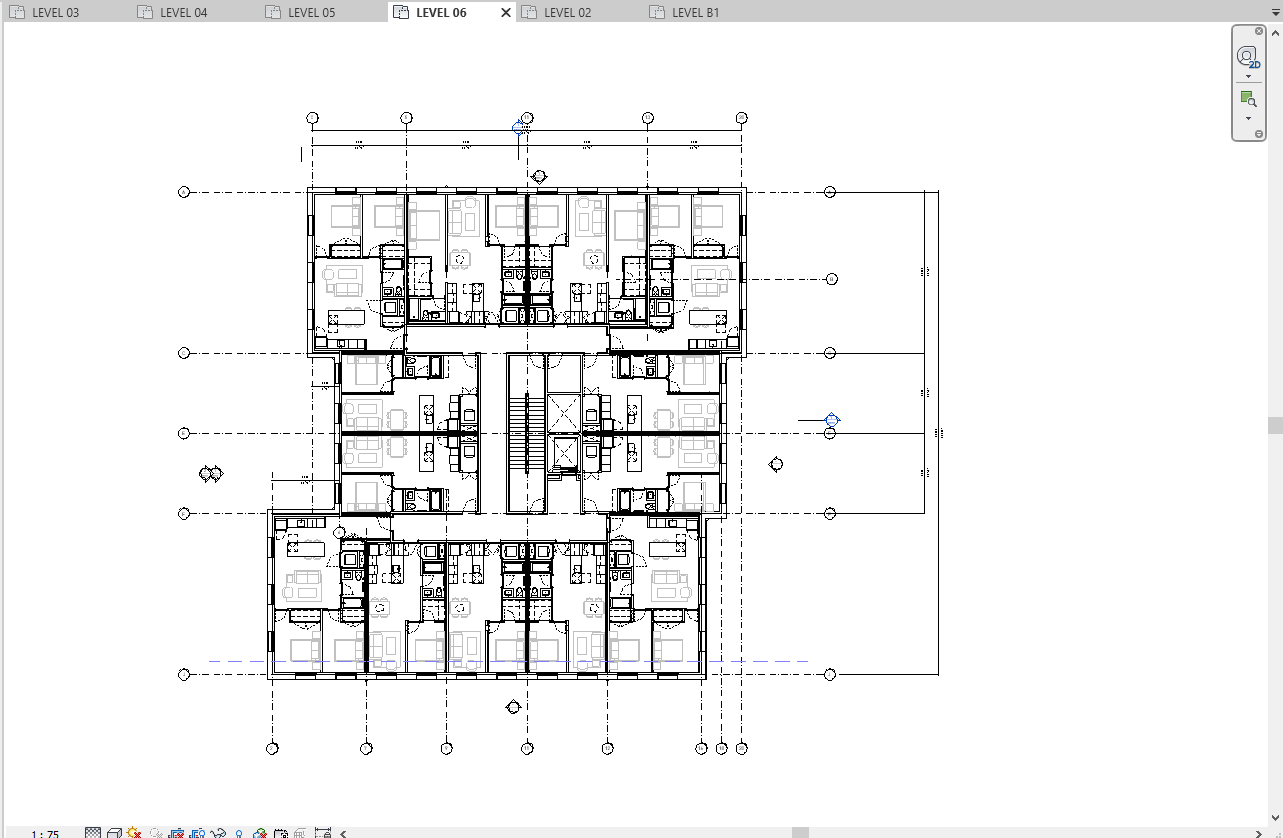Close the LEVEL 06 view tab

[506, 12]
